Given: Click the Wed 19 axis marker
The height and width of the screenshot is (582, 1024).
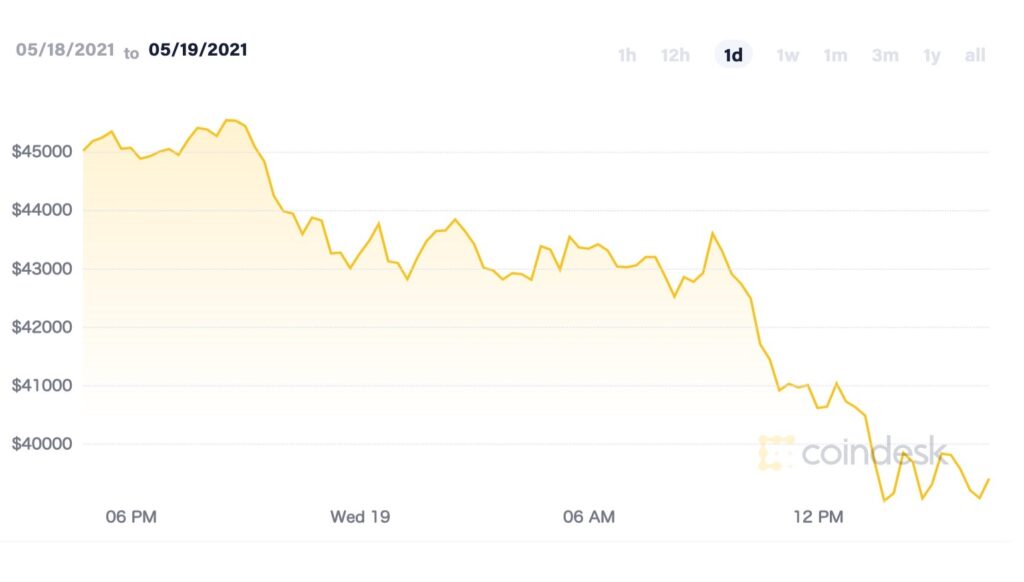Looking at the screenshot, I should (x=360, y=517).
